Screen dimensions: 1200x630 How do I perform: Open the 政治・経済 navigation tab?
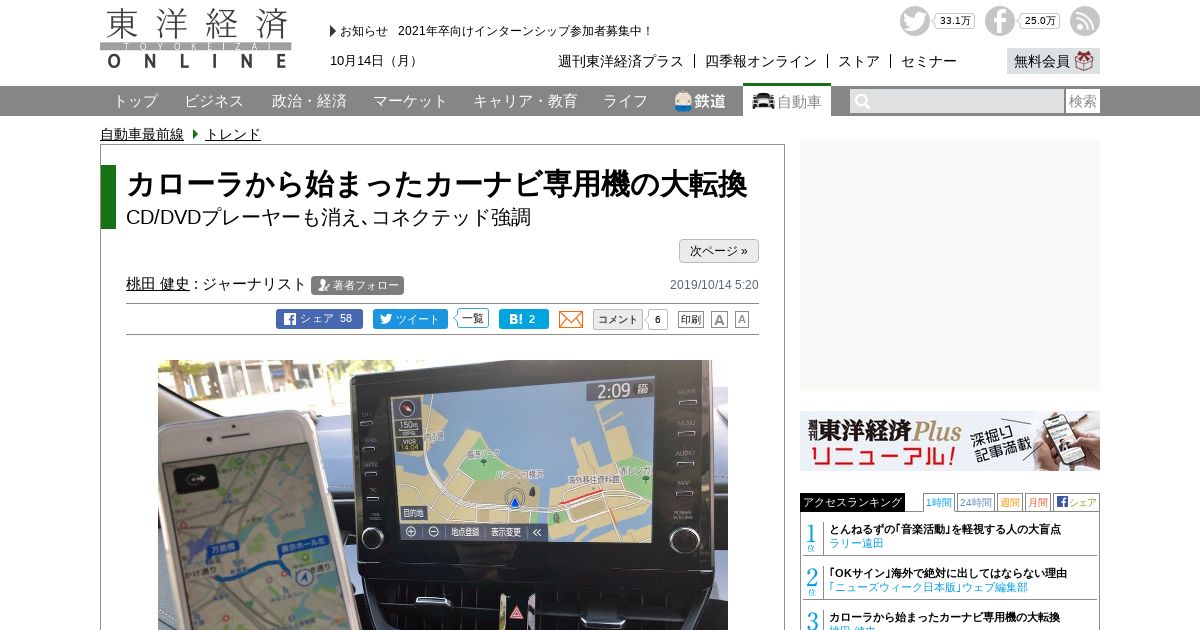[309, 101]
